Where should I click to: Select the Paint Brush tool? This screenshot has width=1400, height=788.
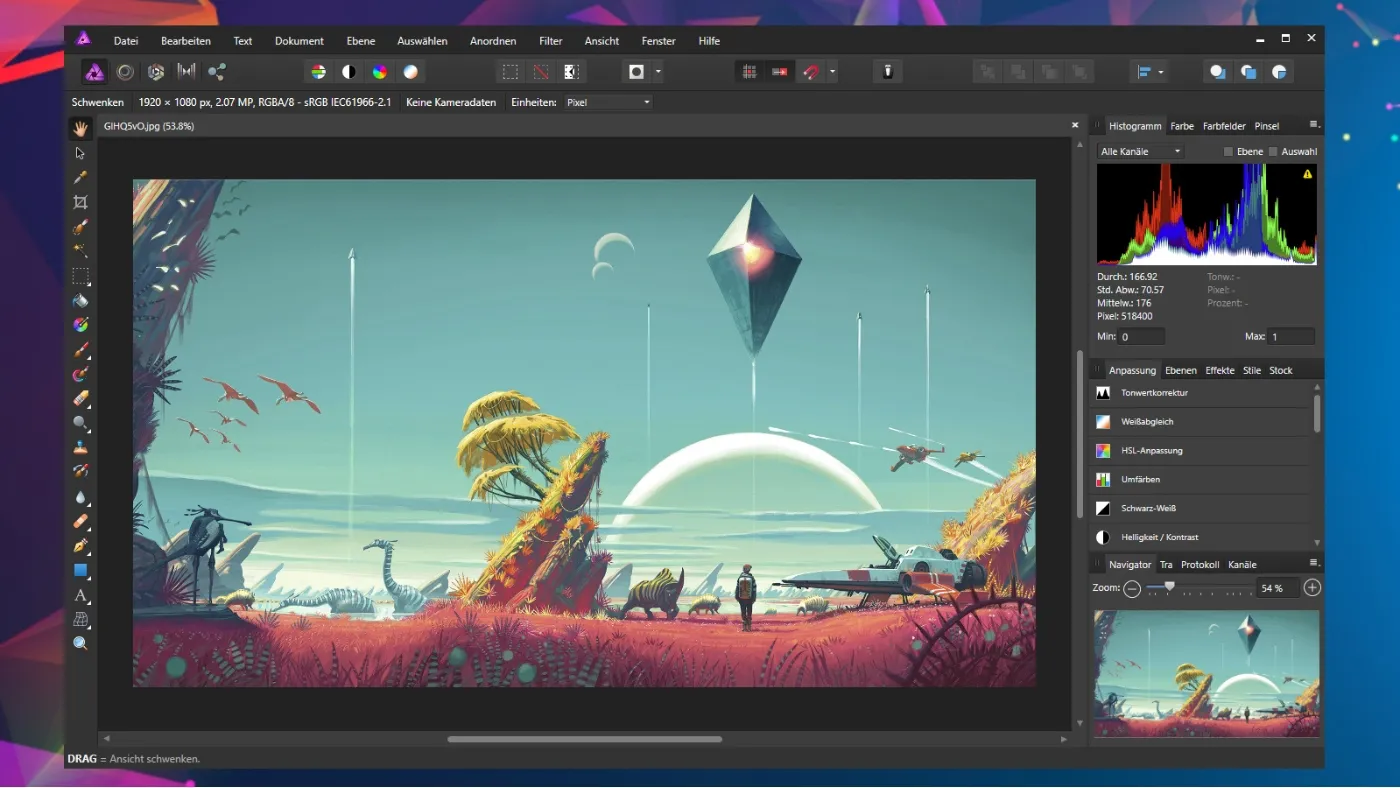click(x=80, y=349)
